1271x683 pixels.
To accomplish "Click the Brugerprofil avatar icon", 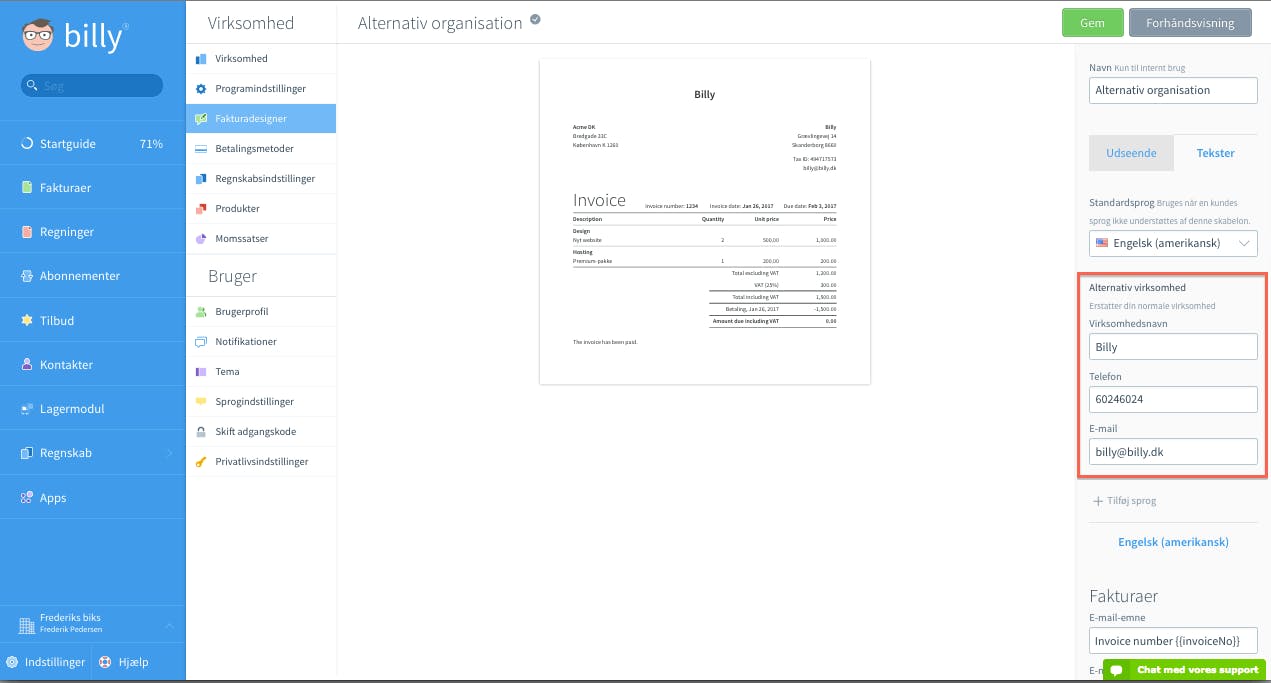I will point(200,312).
